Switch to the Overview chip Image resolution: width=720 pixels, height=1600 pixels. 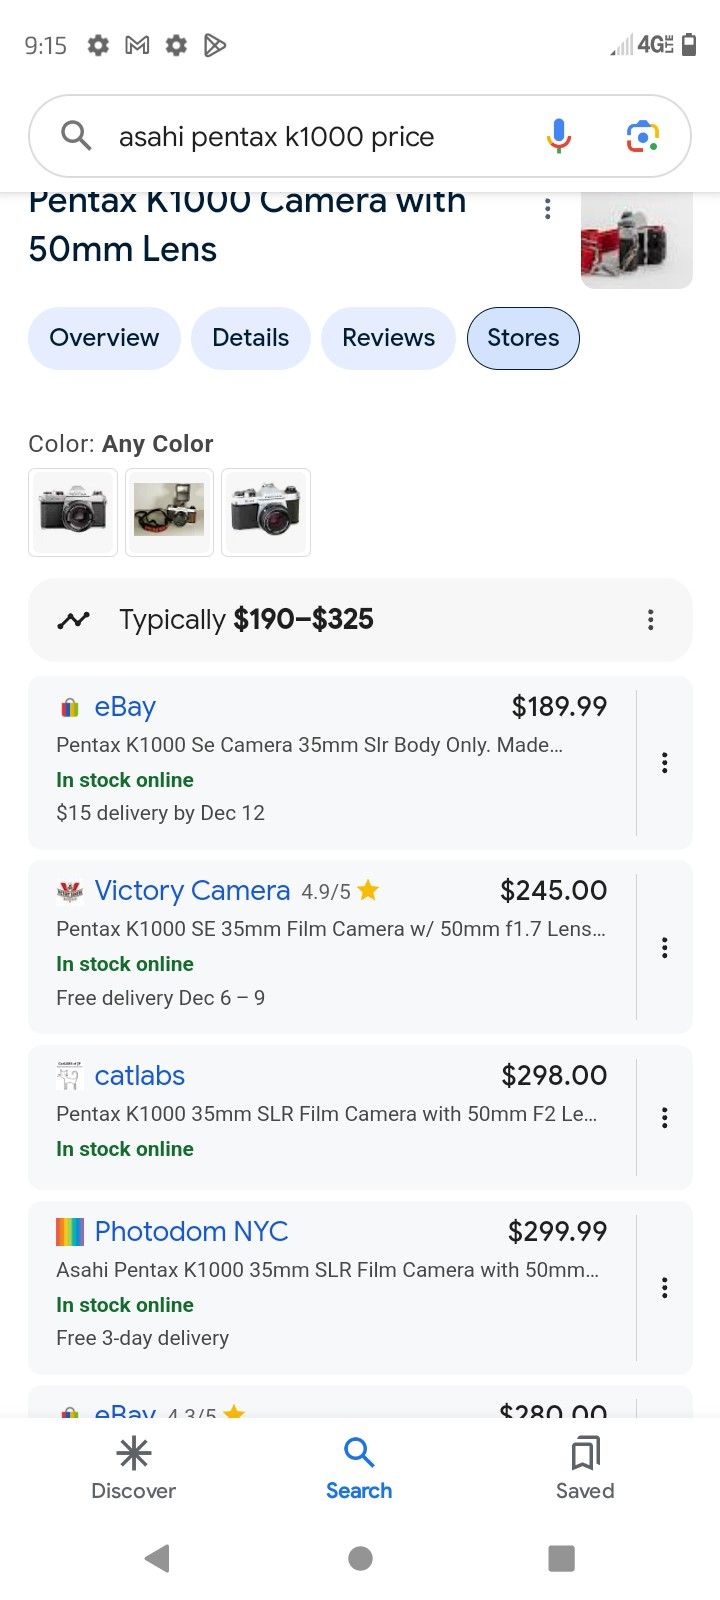coord(104,338)
